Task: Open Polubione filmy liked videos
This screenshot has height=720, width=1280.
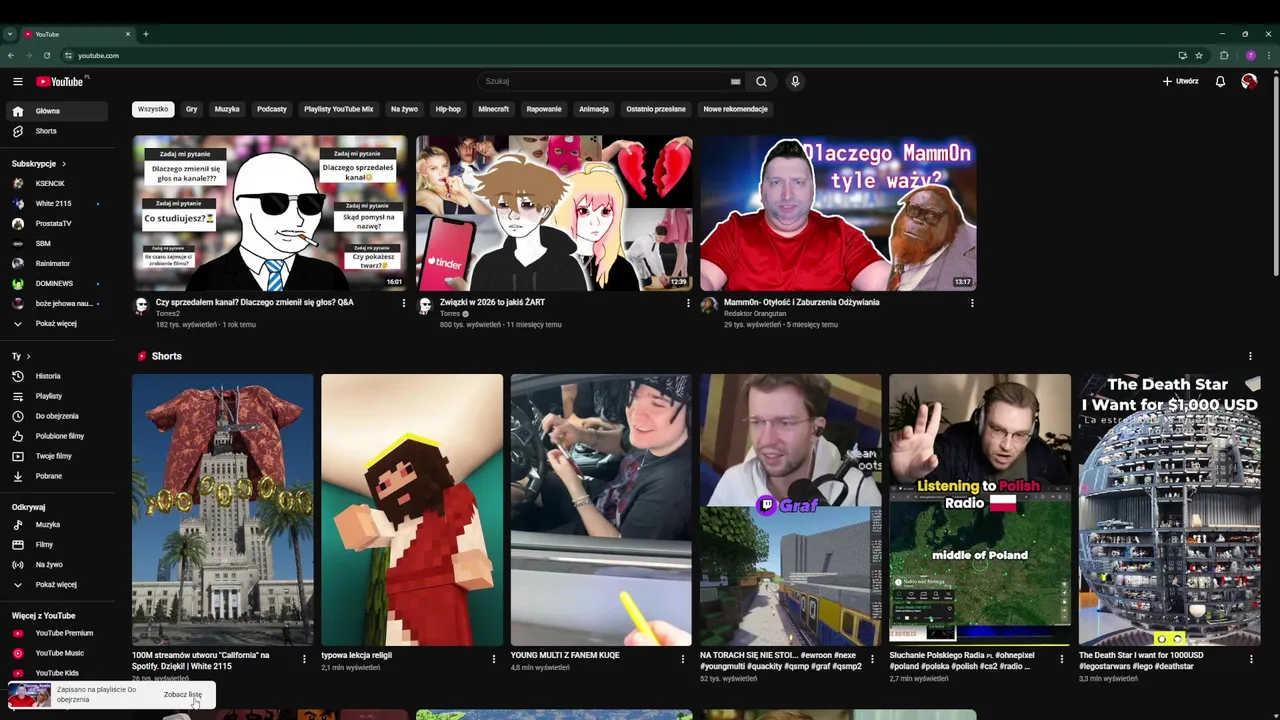Action: click(56, 436)
